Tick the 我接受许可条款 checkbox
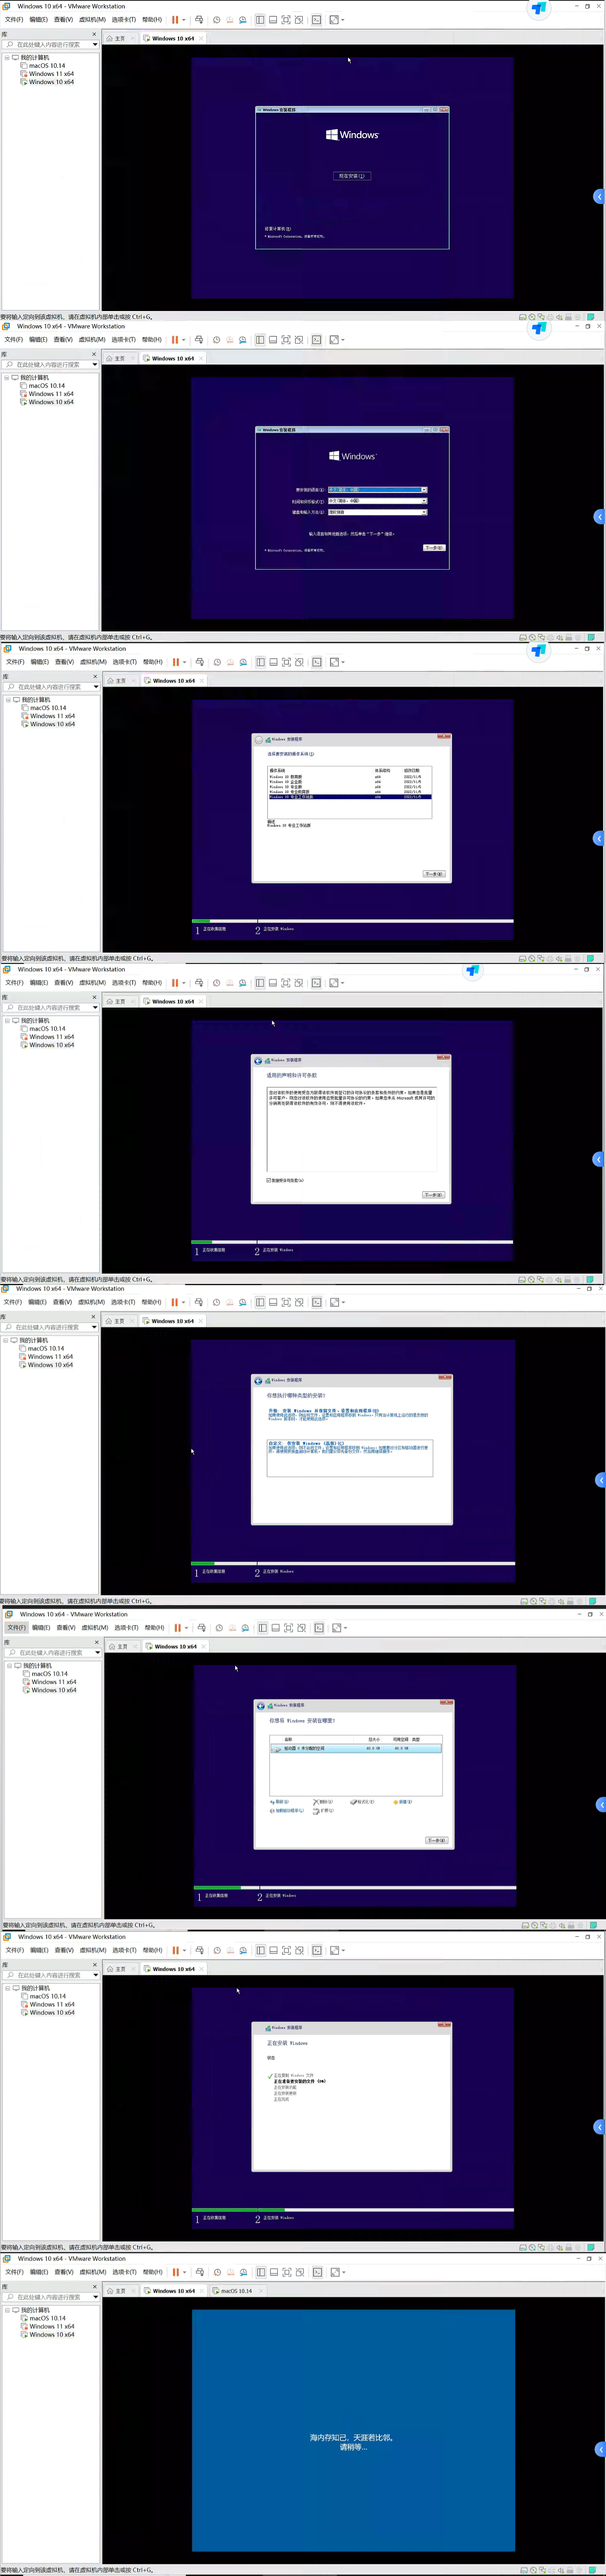 (269, 1180)
